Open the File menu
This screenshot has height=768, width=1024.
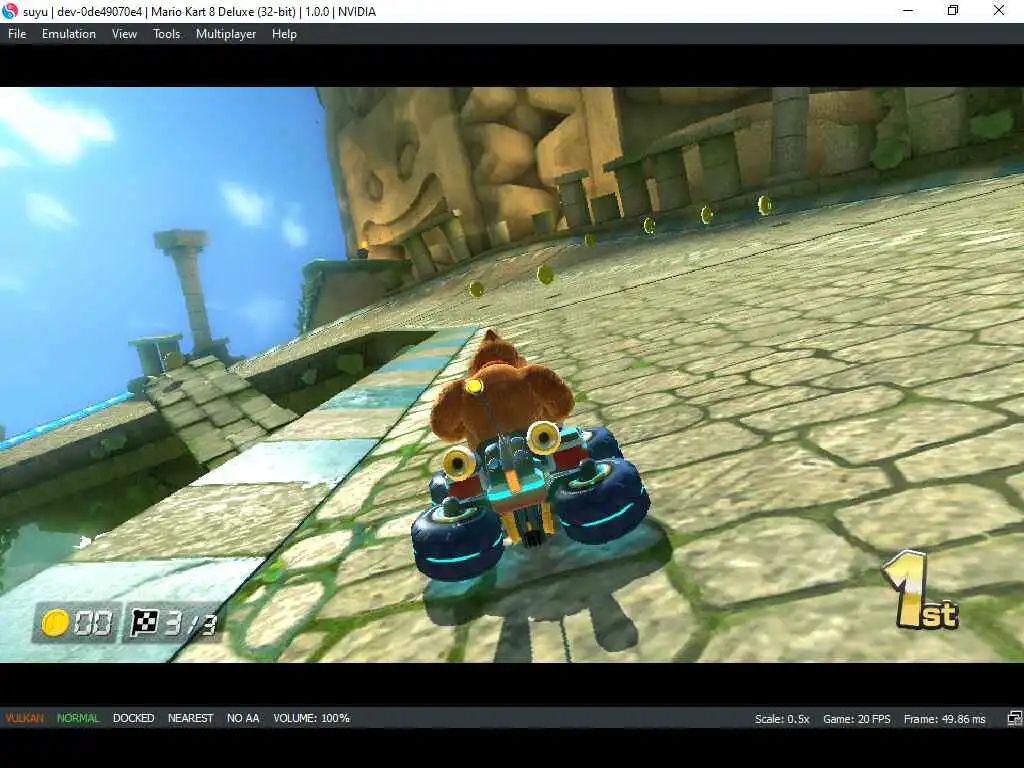(17, 34)
